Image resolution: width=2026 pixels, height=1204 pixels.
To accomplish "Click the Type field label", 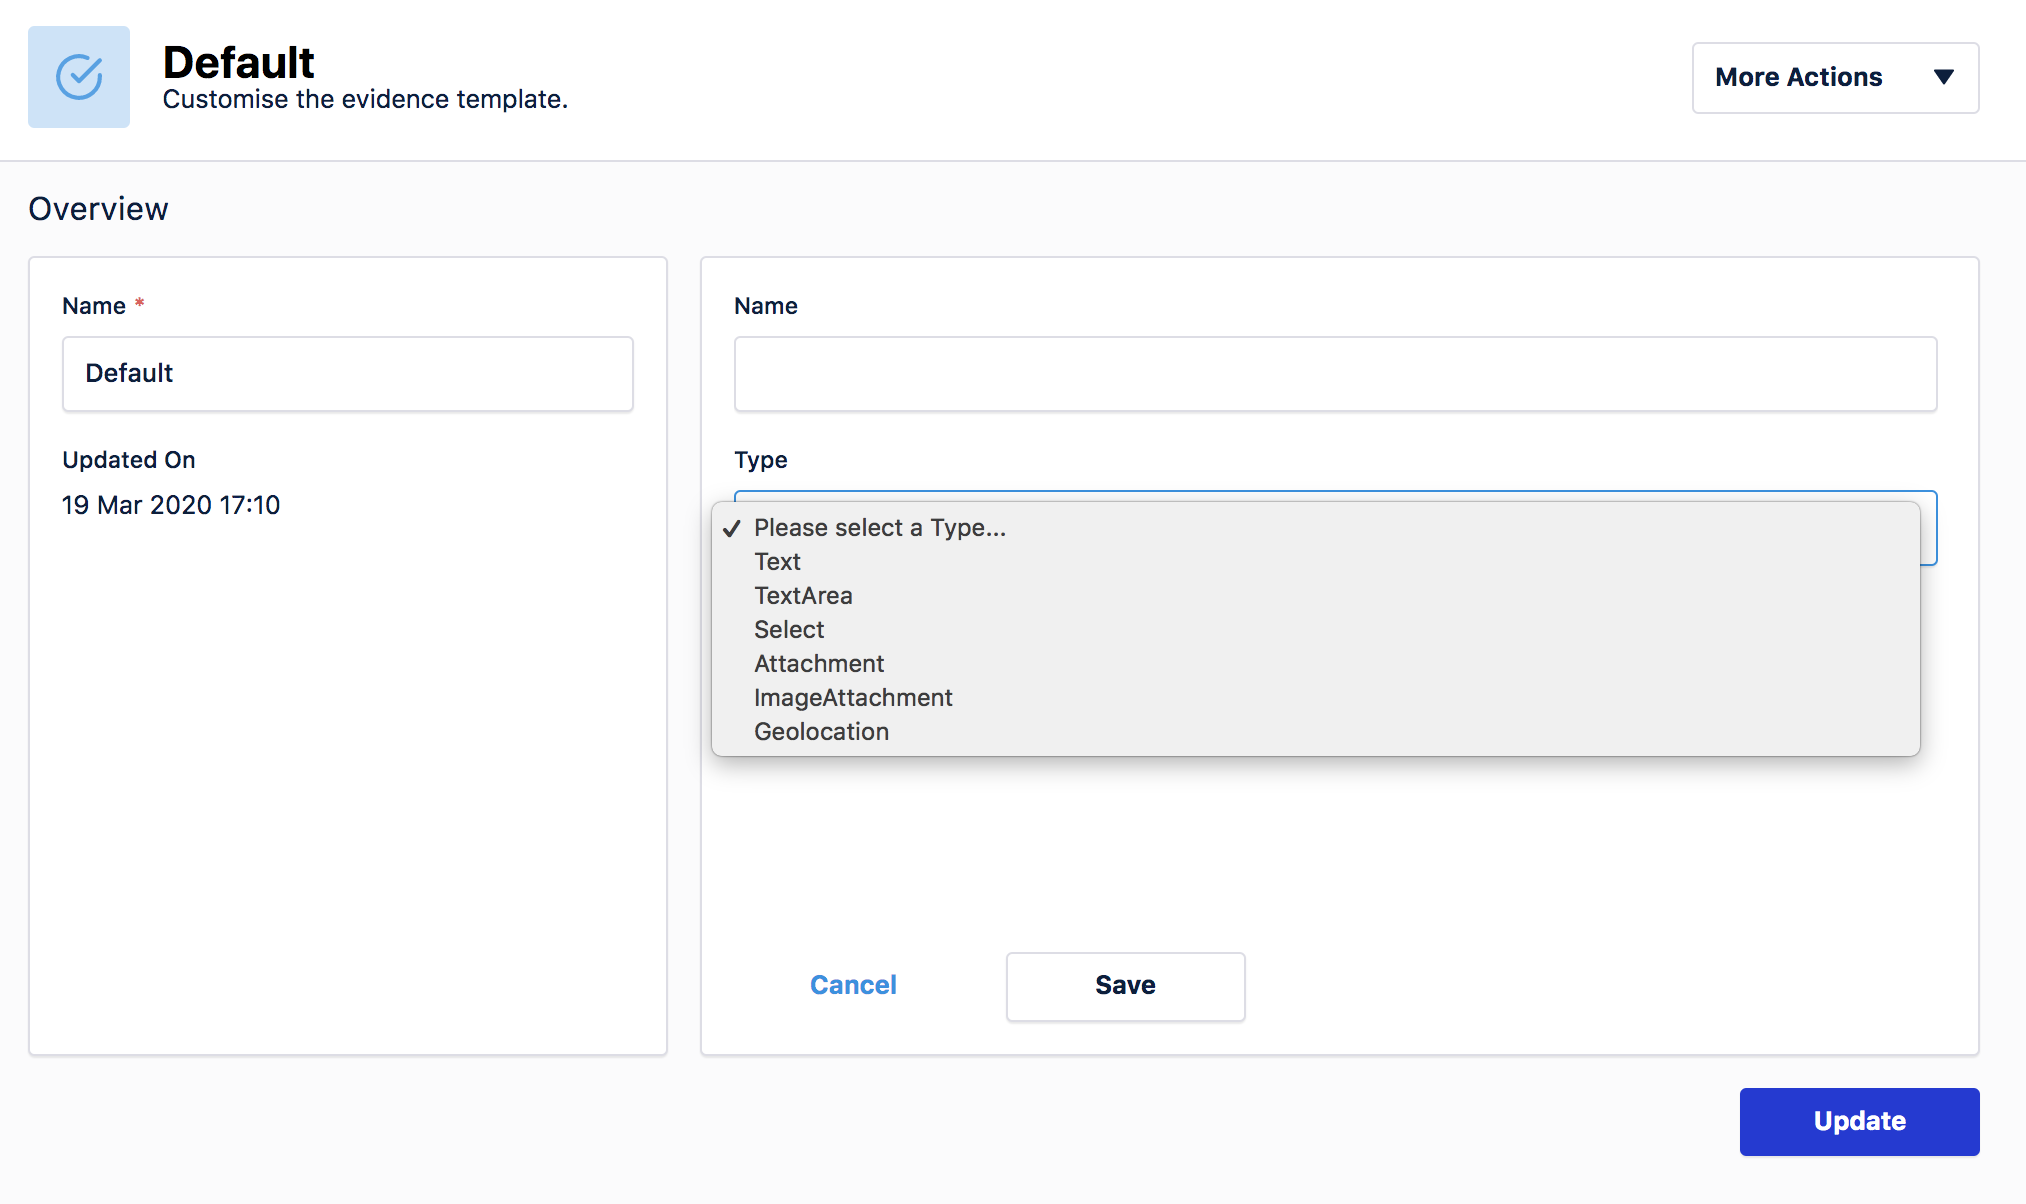I will pos(761,460).
